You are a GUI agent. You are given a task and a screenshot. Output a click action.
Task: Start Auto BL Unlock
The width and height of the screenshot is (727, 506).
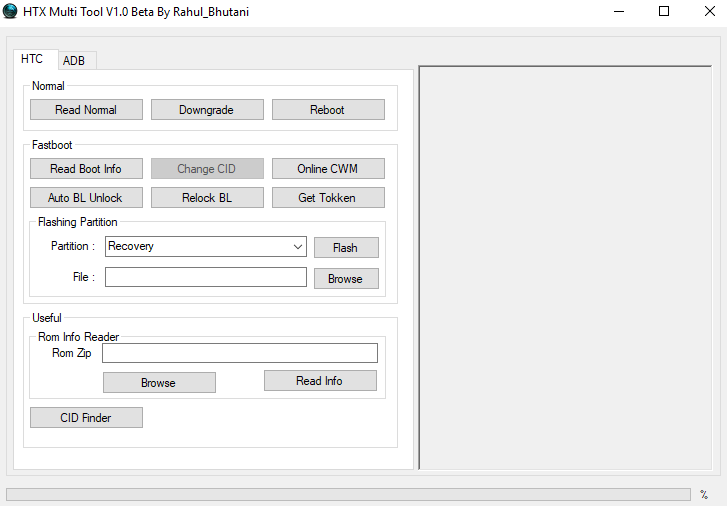coord(86,198)
